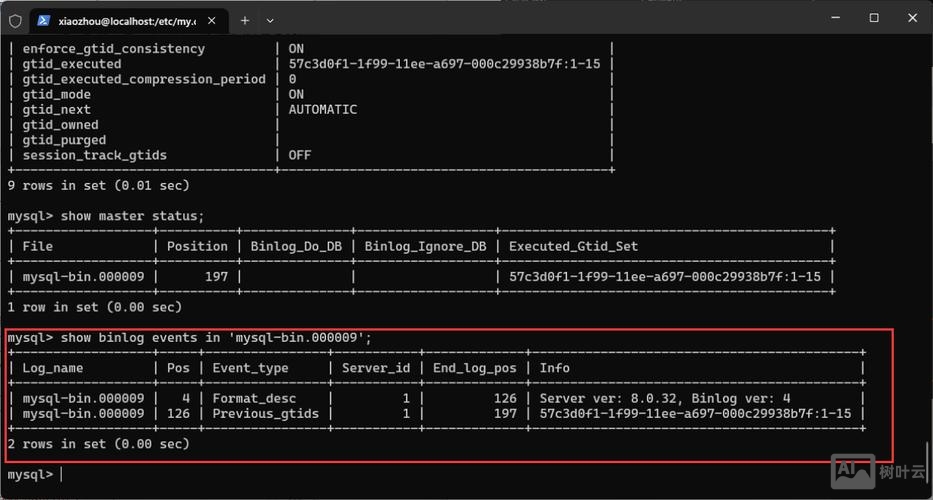Screen dimensions: 933x500
Task: Close the xiaozhou@localhost tab
Action: pos(211,20)
